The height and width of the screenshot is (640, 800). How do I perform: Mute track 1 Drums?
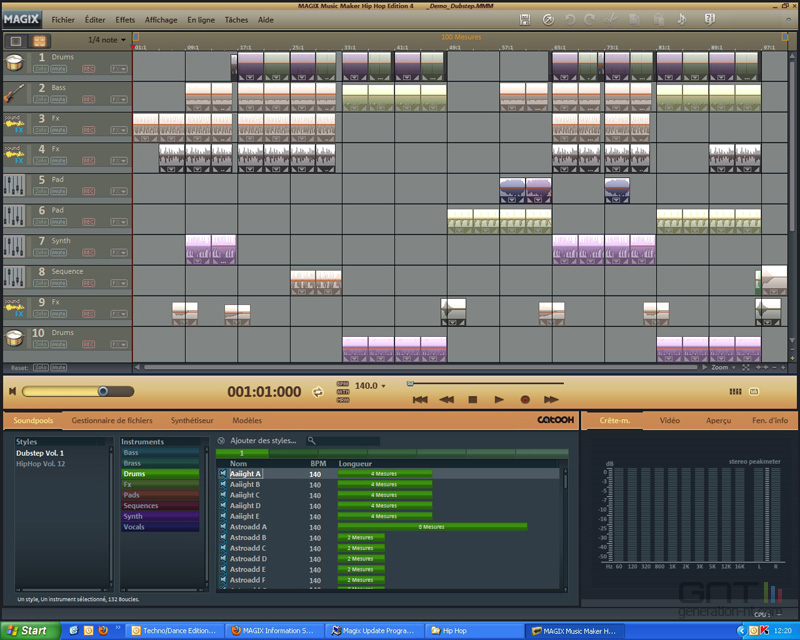(58, 69)
